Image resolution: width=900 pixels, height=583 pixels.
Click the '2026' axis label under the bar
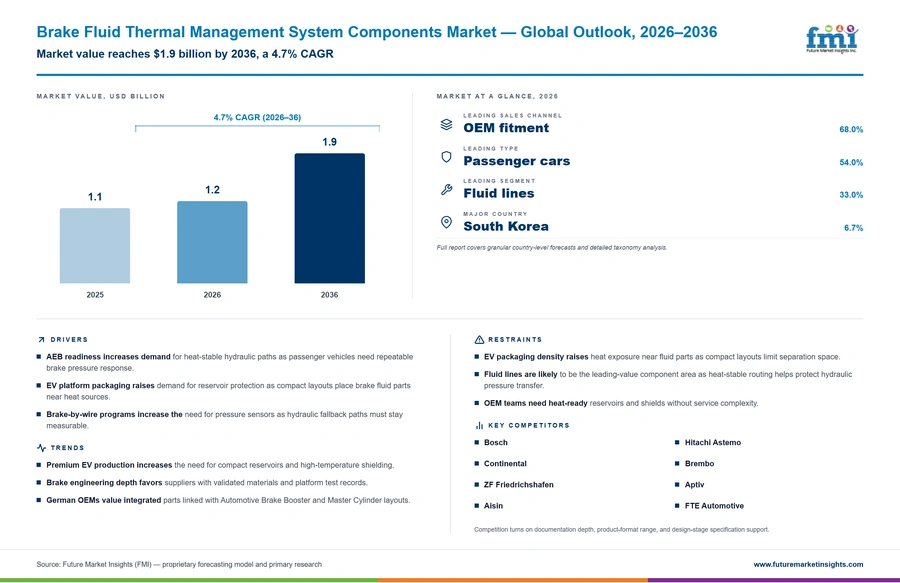pyautogui.click(x=212, y=295)
